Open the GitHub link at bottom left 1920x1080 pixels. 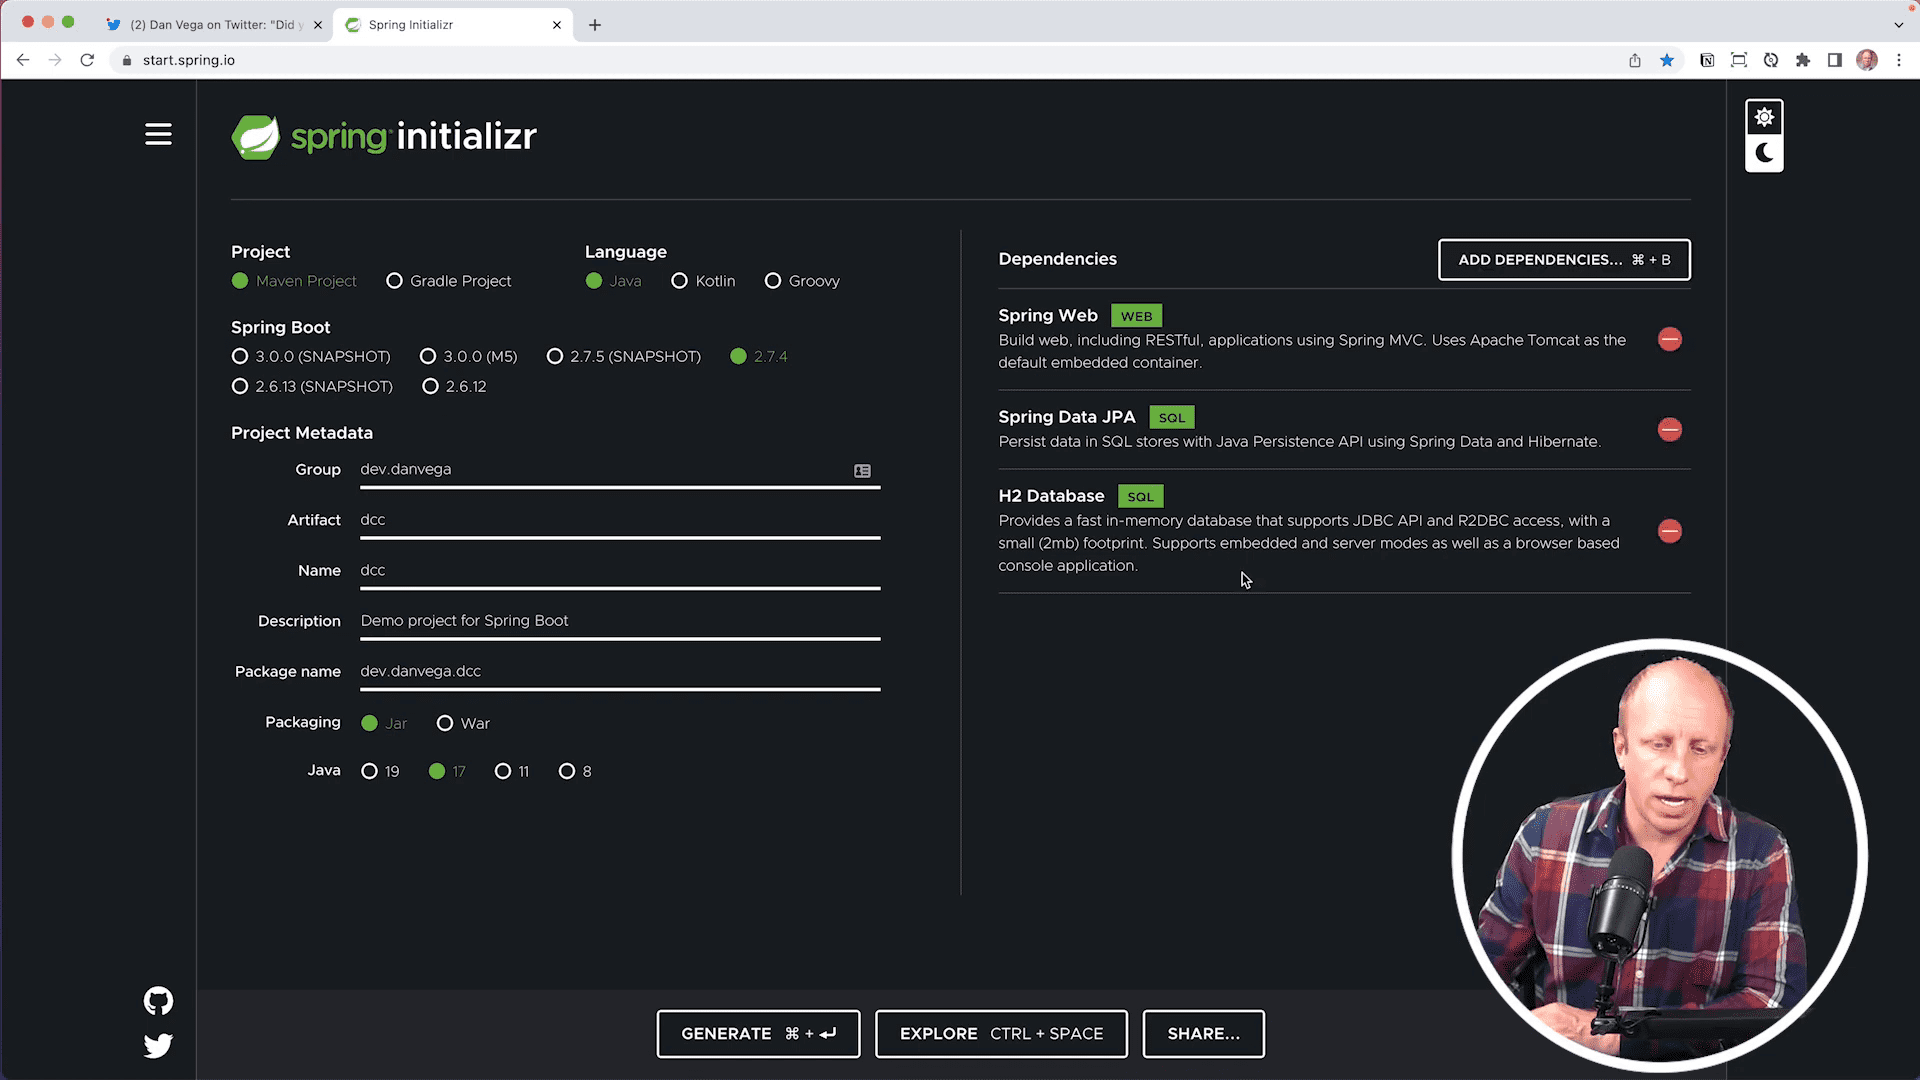158,1000
